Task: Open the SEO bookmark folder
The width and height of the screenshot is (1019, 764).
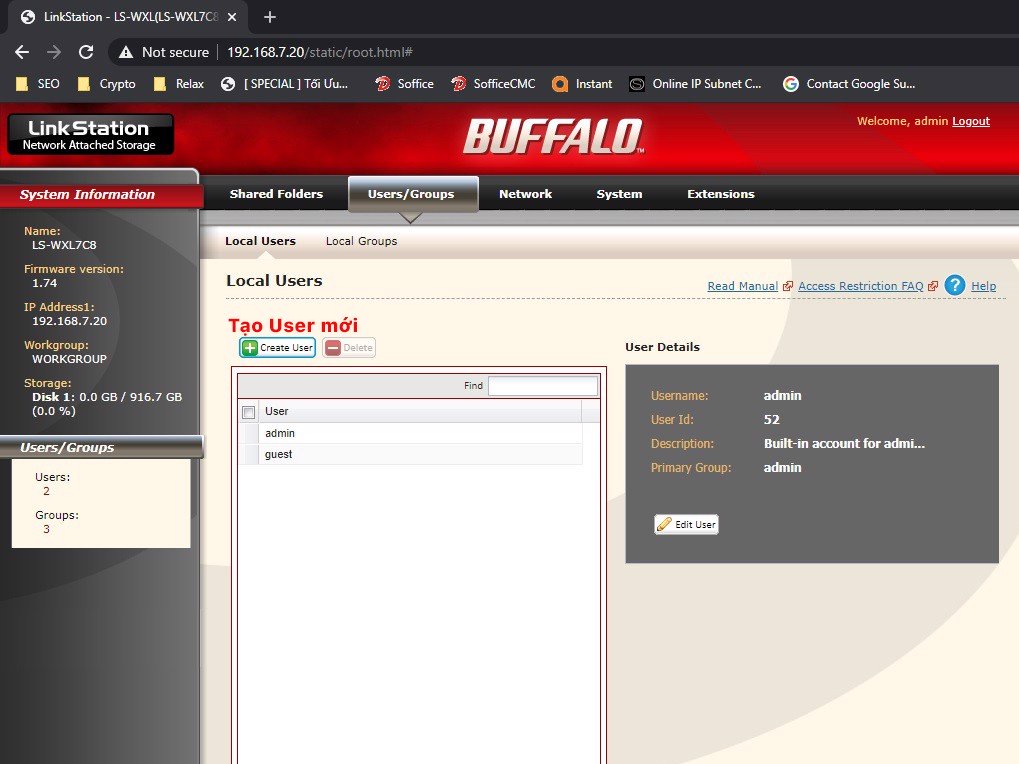Action: [38, 84]
